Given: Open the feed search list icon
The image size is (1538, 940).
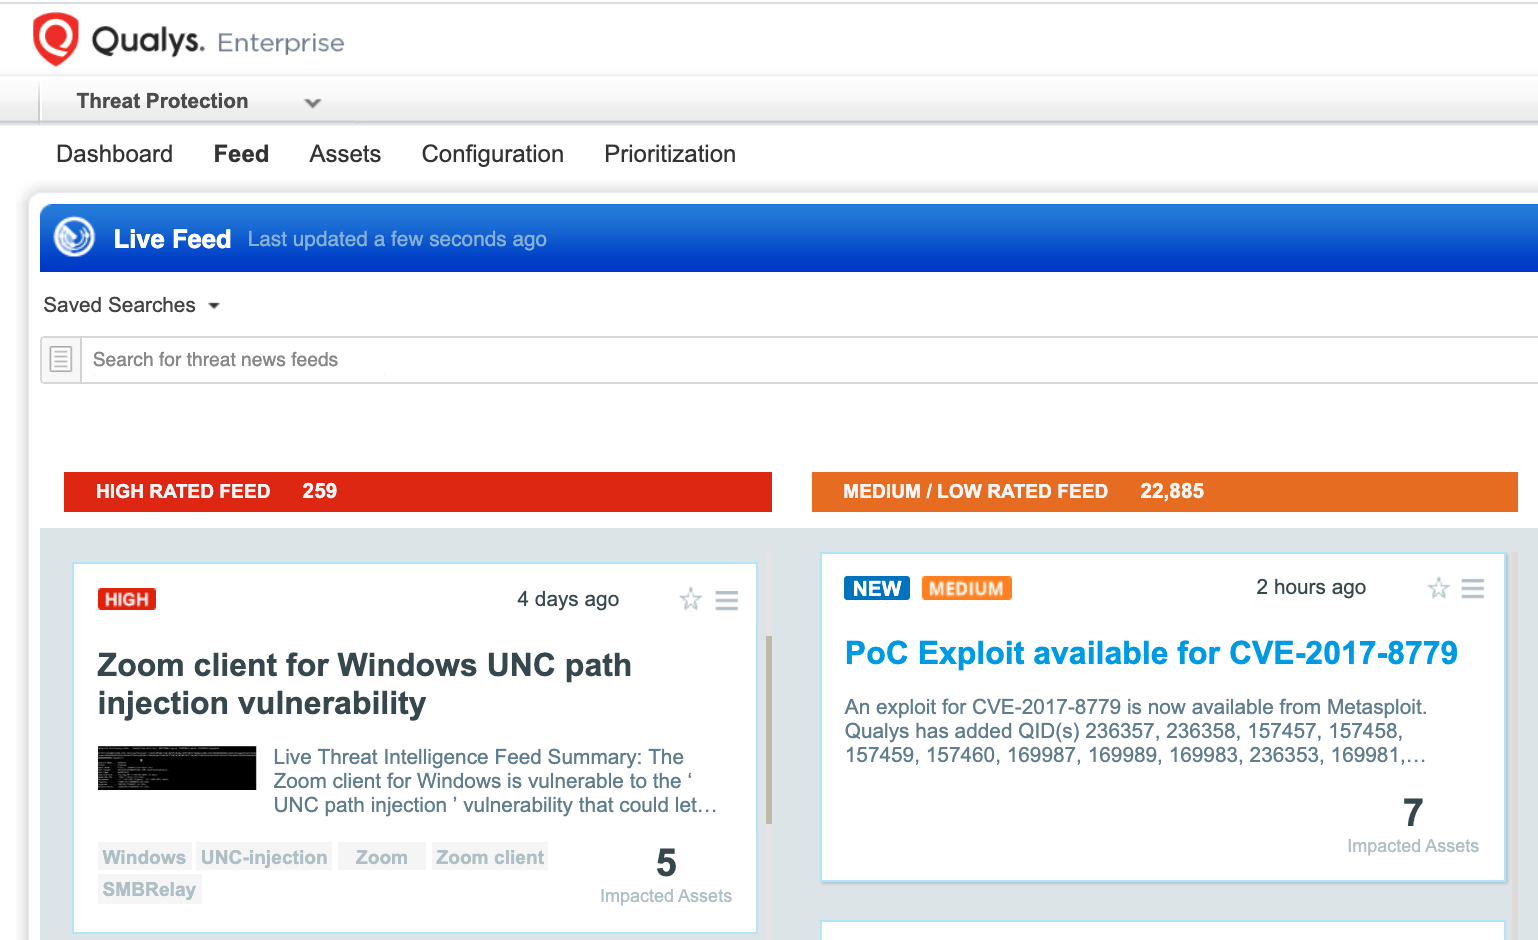Looking at the screenshot, I should (60, 359).
